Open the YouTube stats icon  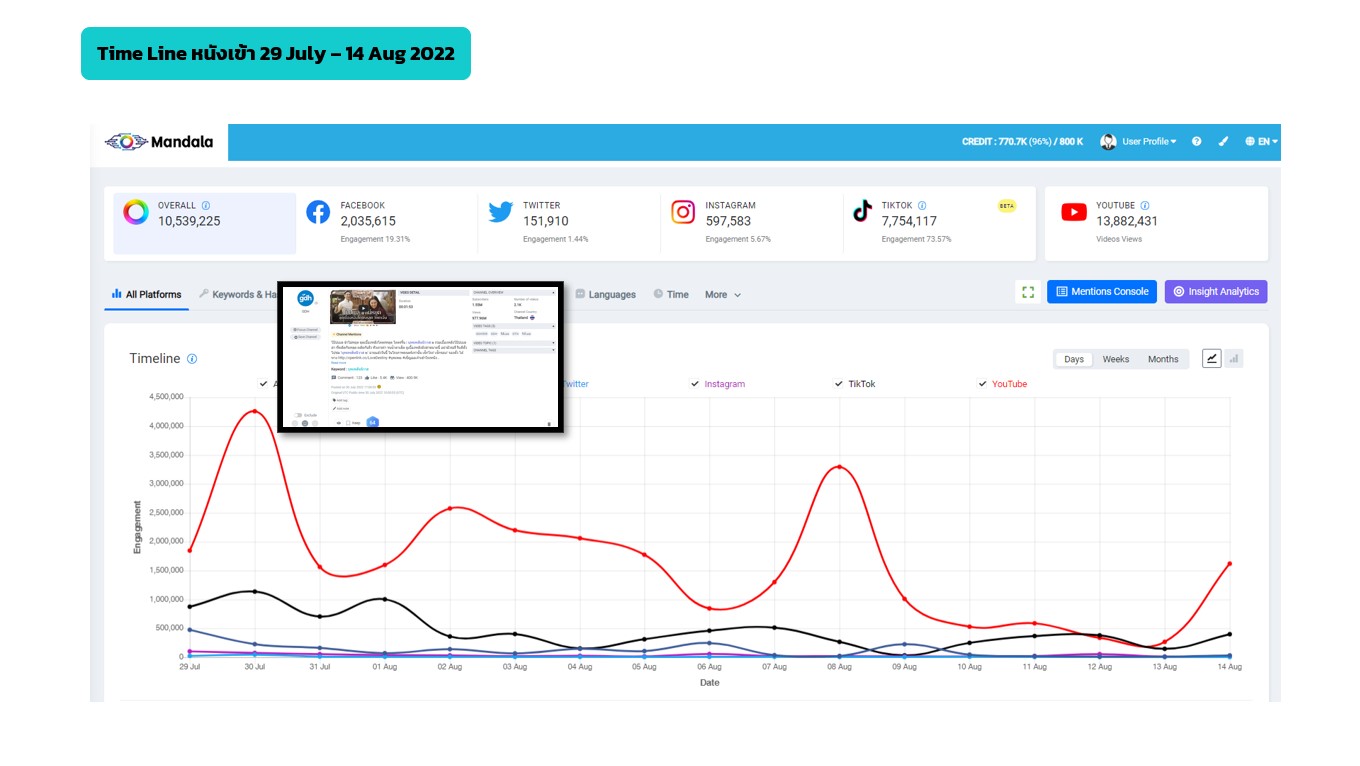point(1074,212)
